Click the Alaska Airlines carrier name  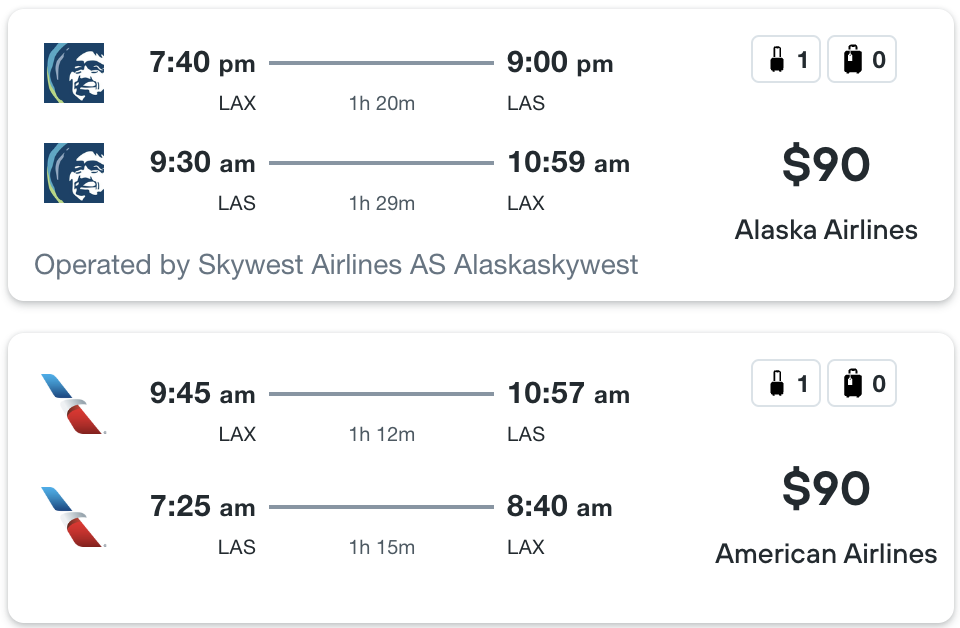tap(826, 230)
